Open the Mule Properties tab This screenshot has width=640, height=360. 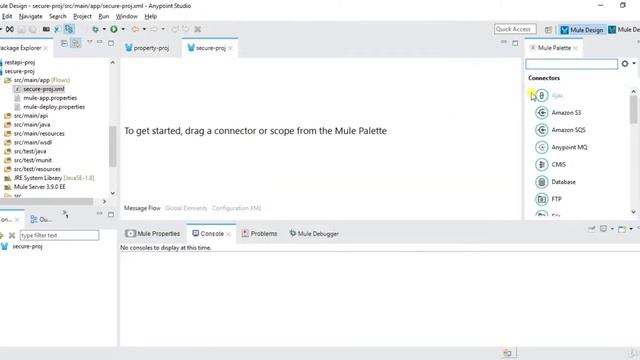(x=153, y=233)
